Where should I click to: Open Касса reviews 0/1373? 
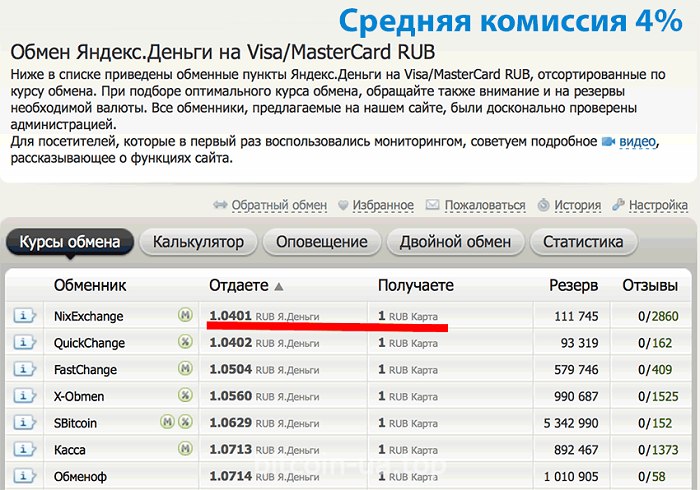(658, 450)
